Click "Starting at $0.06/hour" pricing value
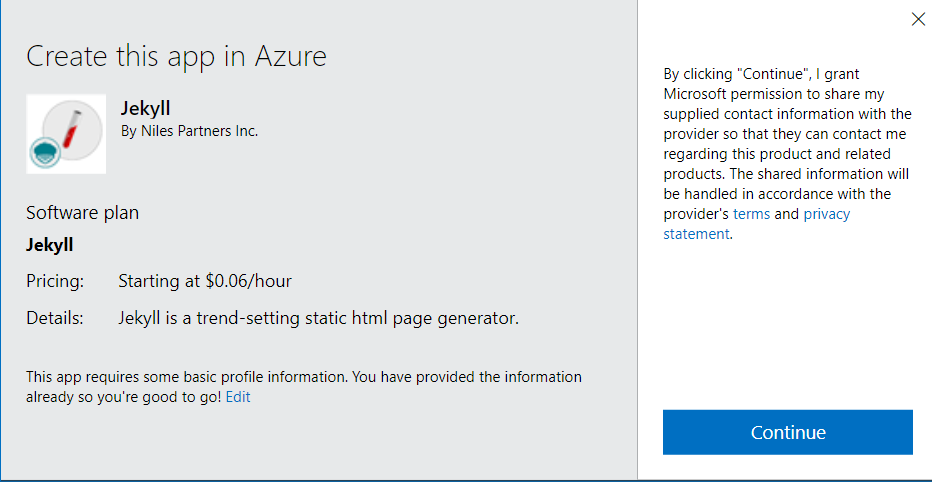932x482 pixels. pyautogui.click(x=205, y=281)
